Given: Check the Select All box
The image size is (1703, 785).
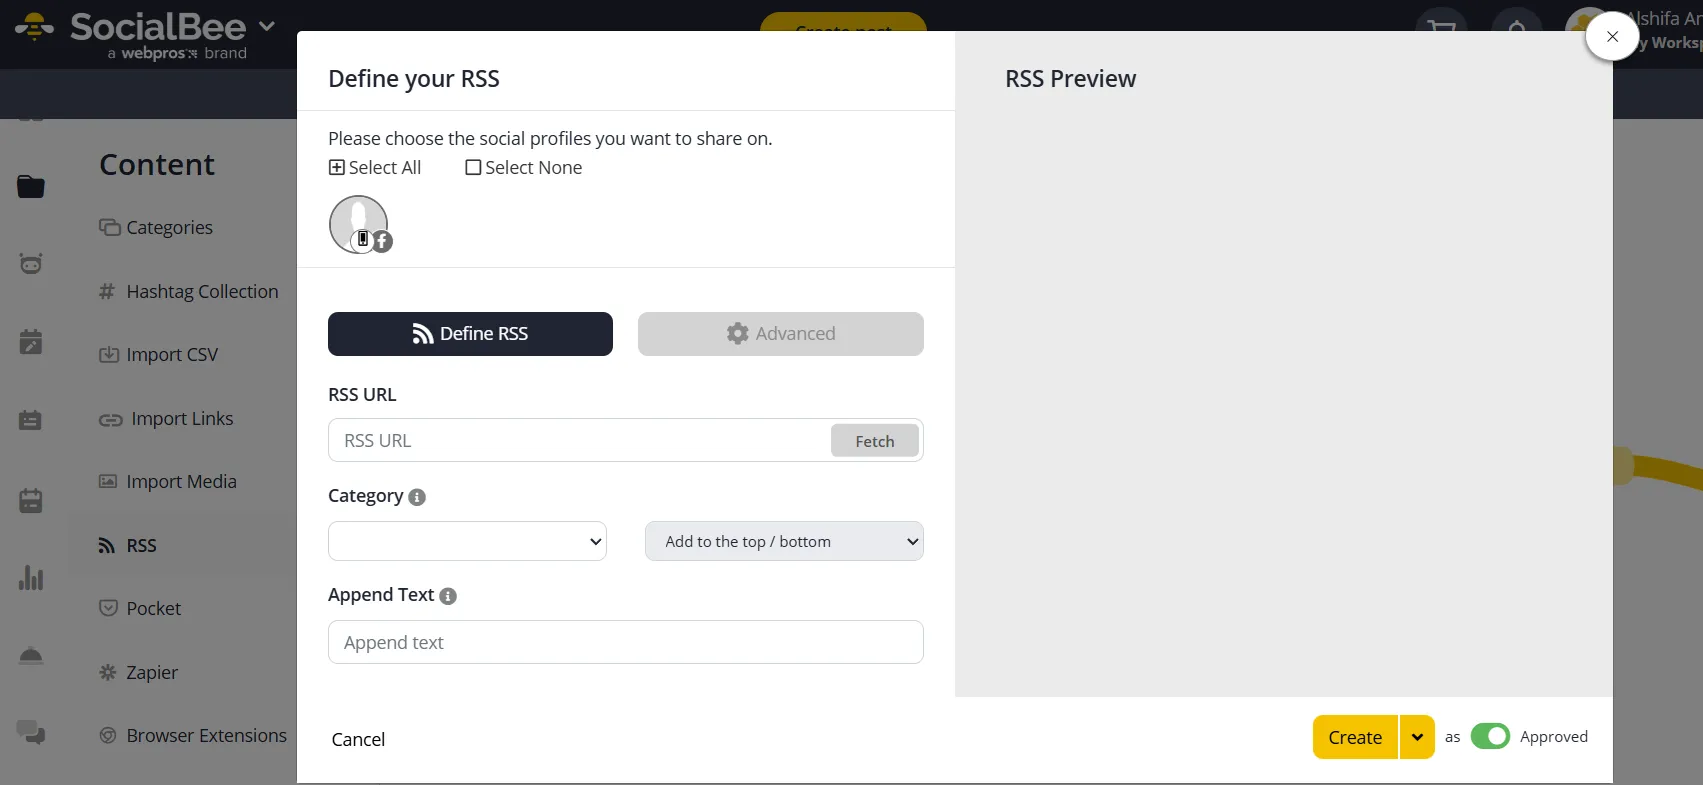Looking at the screenshot, I should point(337,168).
